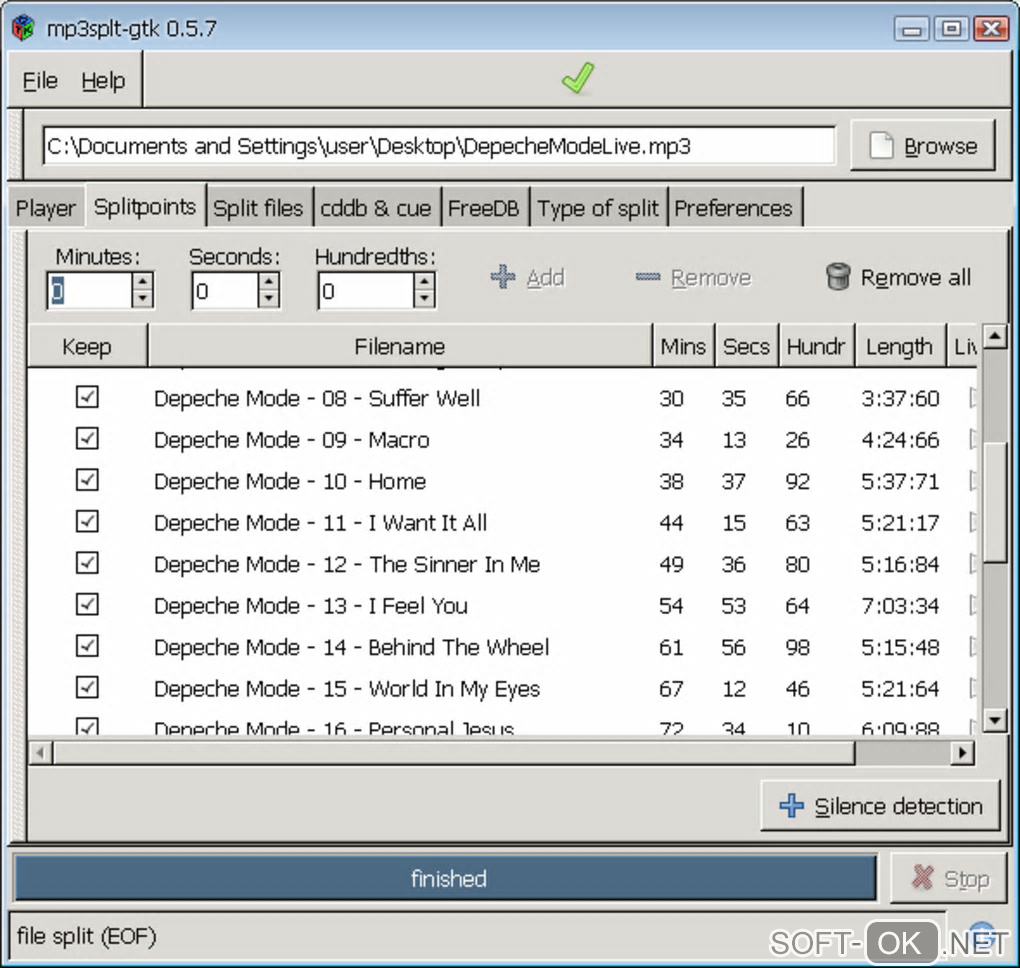Click the file path input field
The width and height of the screenshot is (1020, 968).
click(439, 146)
